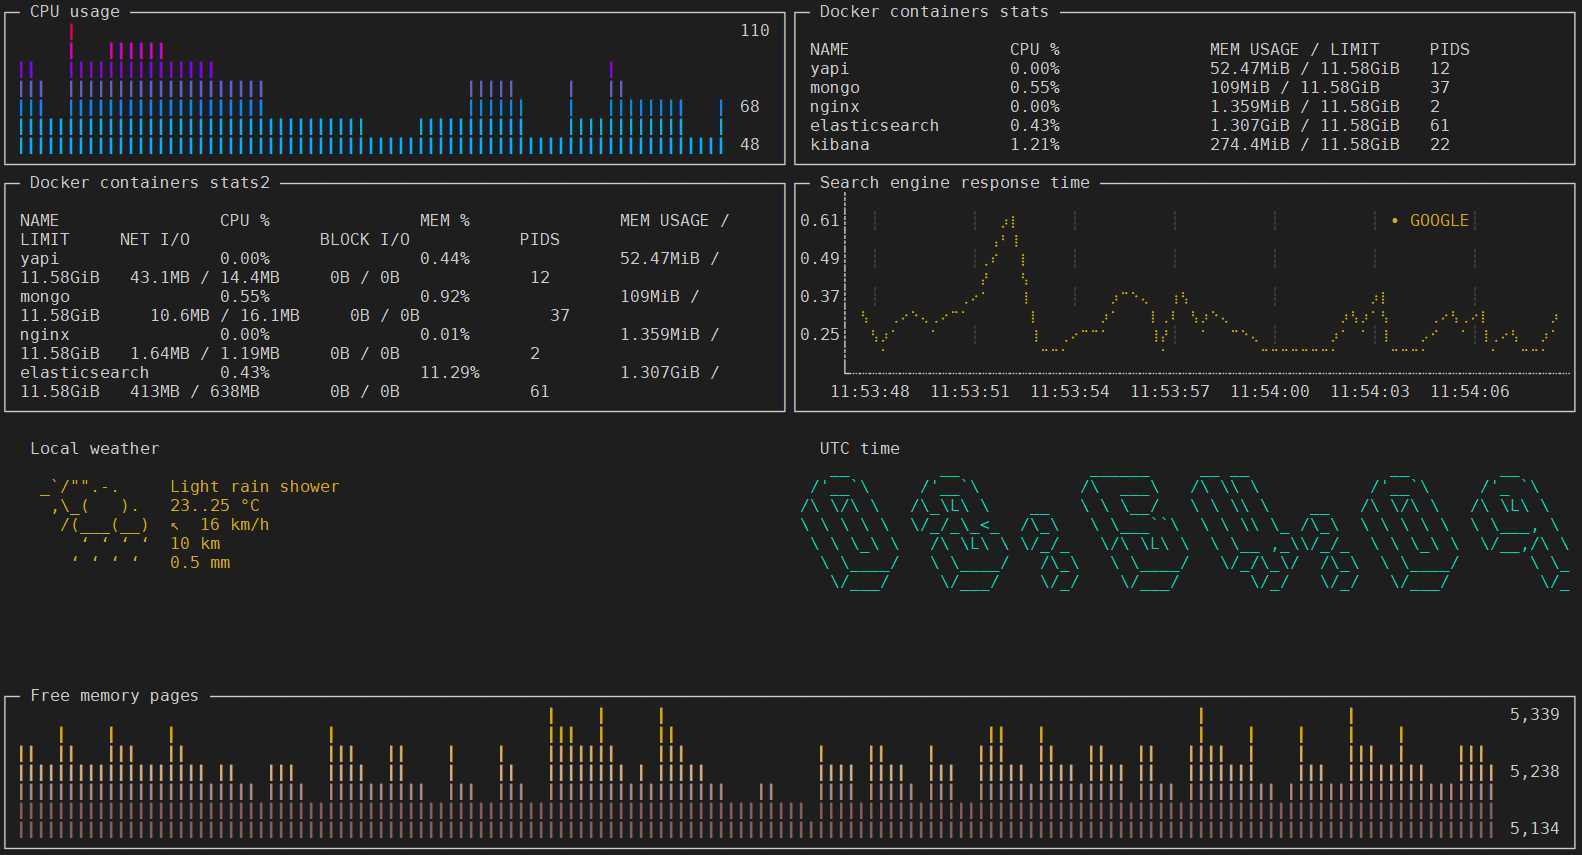Click the 11:54:03 time axis label
This screenshot has width=1582, height=855.
[x=1370, y=391]
